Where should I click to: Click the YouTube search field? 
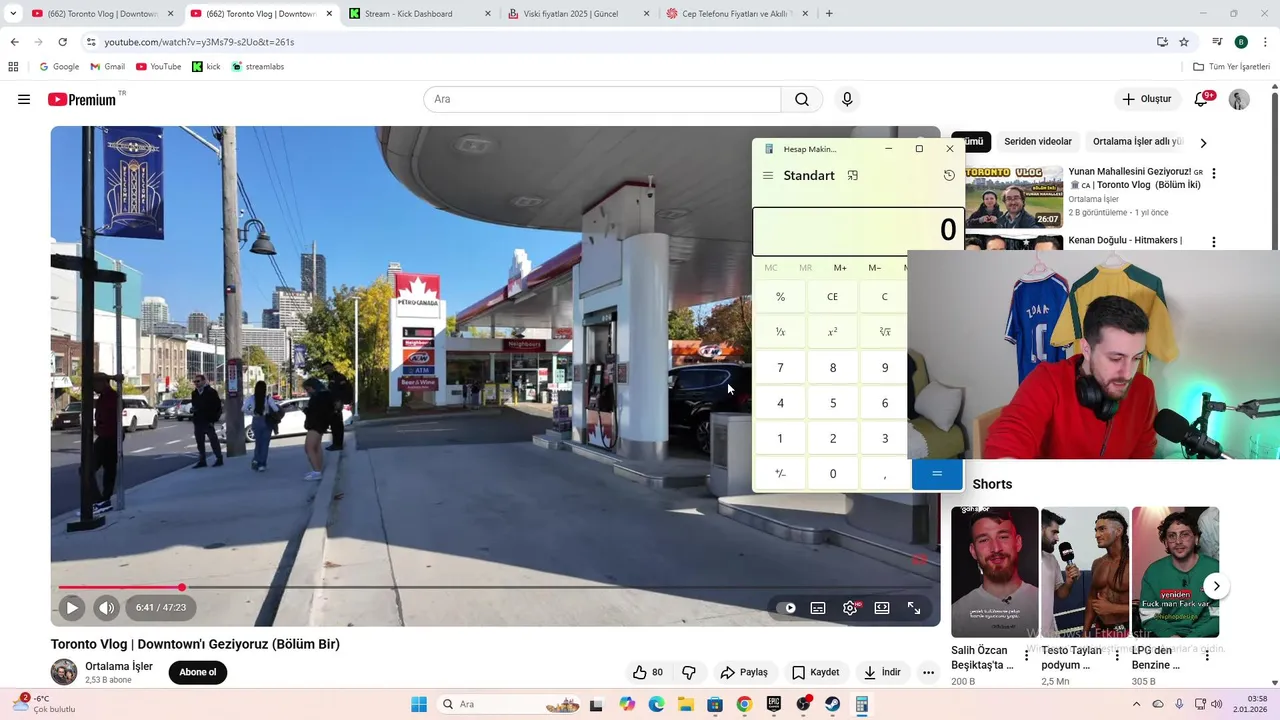(x=602, y=99)
